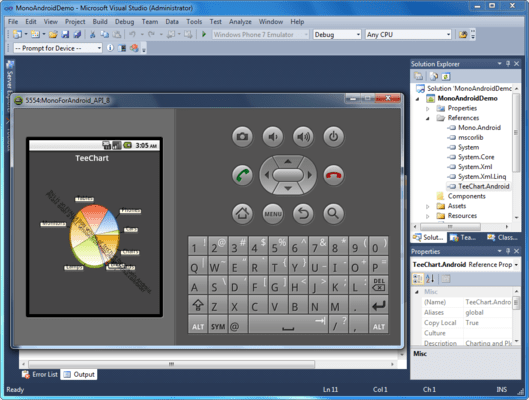Open the File menu
The width and height of the screenshot is (529, 400).
(x=13, y=22)
